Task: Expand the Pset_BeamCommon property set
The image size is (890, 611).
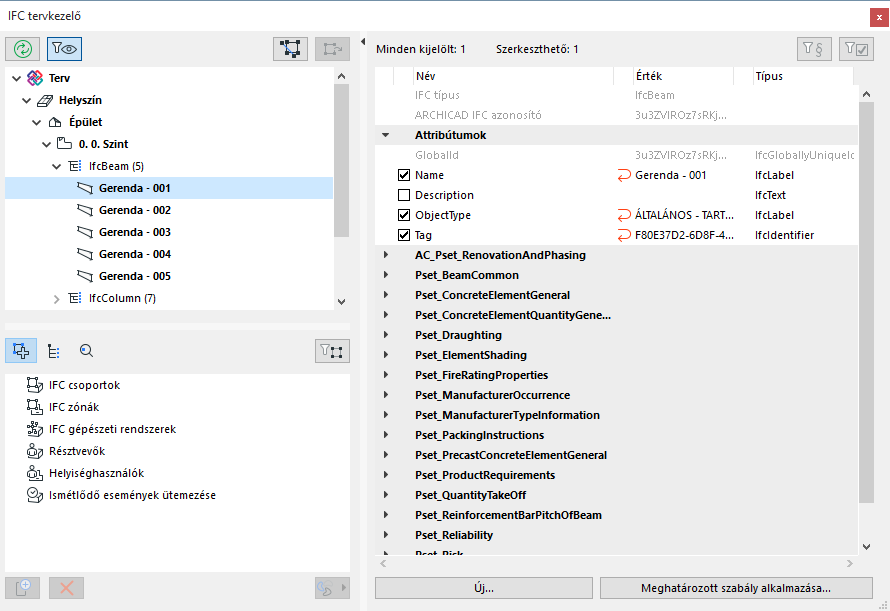Action: click(385, 275)
